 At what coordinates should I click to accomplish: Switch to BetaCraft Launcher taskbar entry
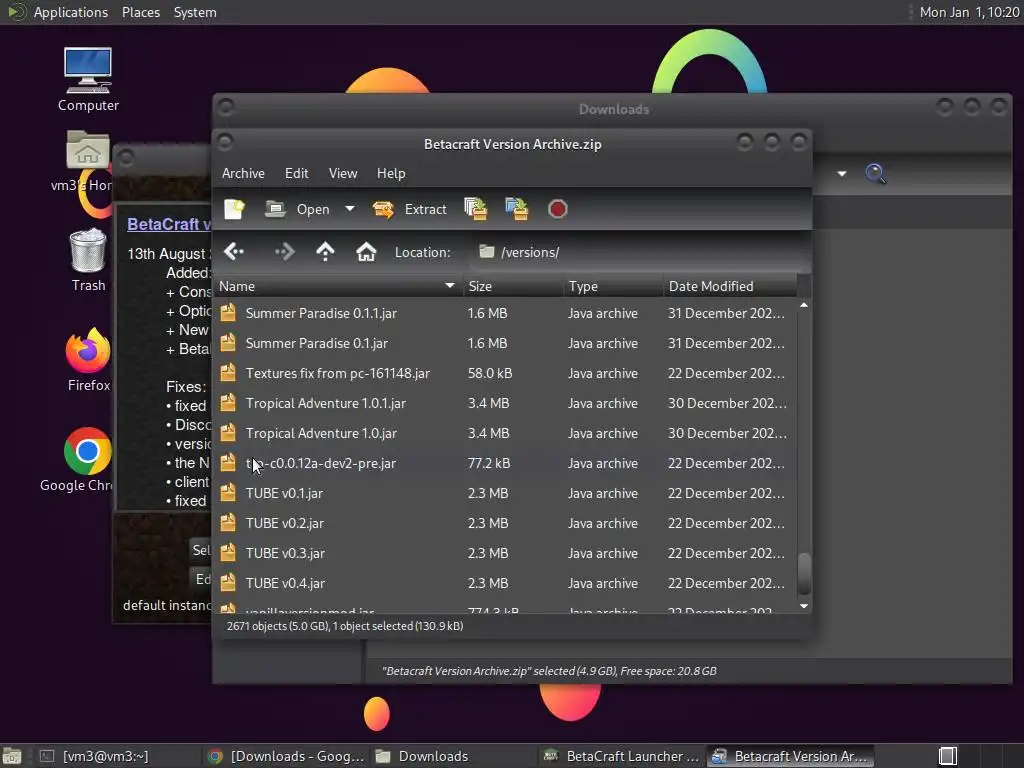[x=622, y=756]
